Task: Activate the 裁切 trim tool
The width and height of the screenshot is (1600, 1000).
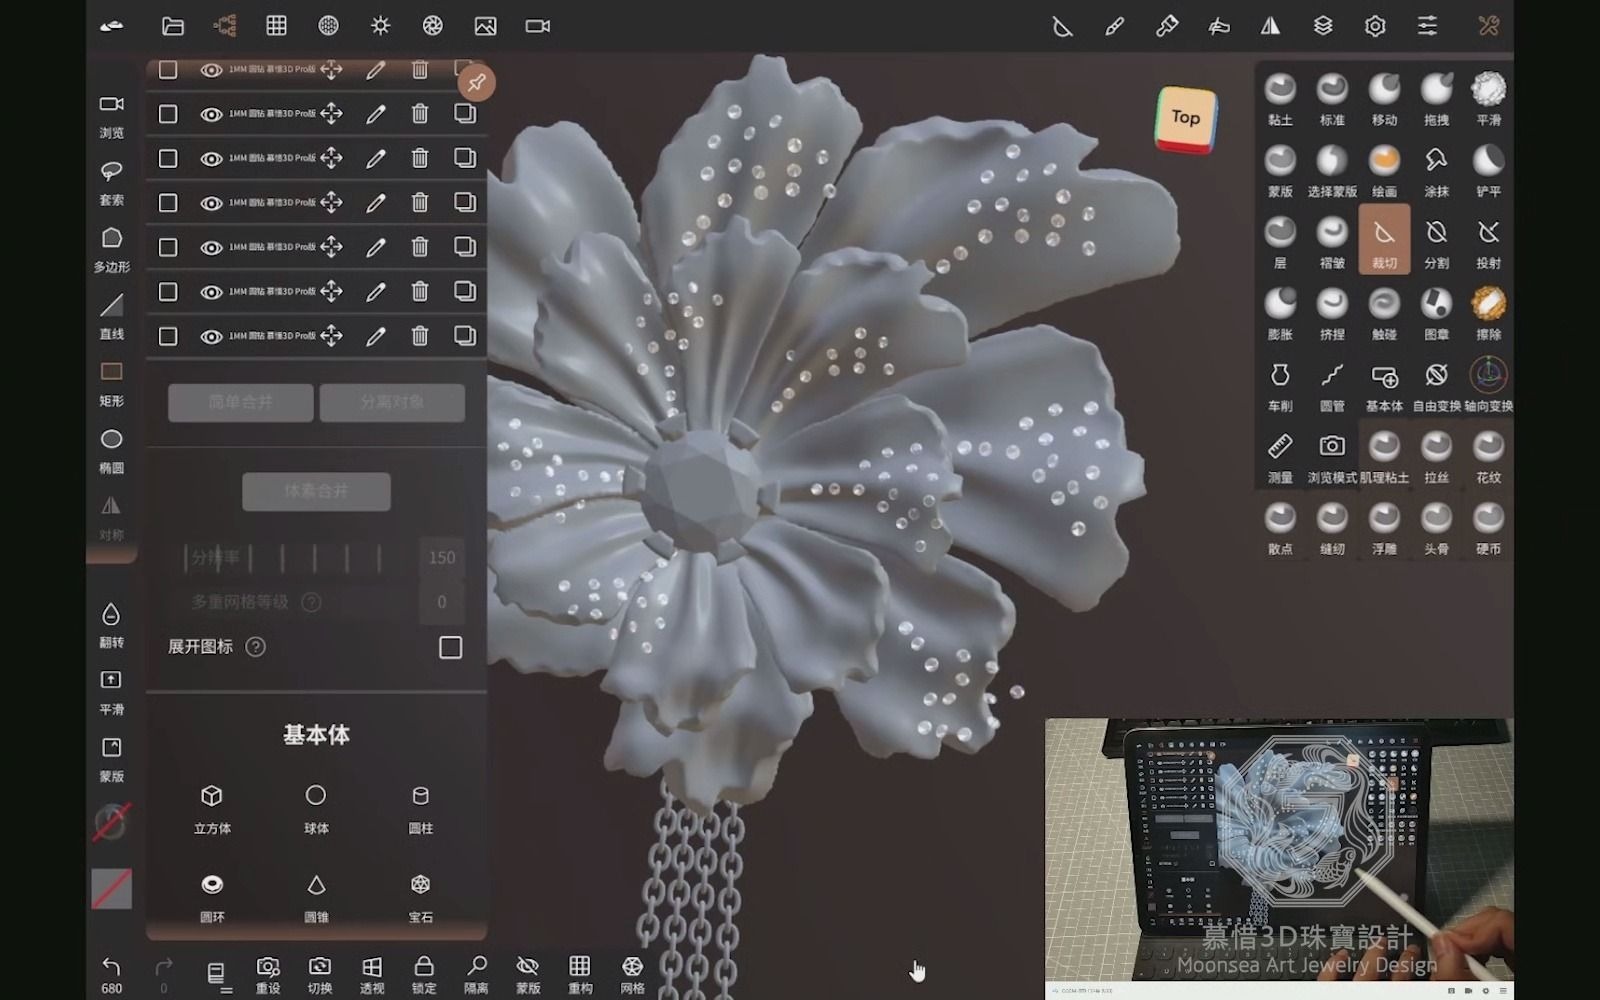Action: click(x=1384, y=240)
